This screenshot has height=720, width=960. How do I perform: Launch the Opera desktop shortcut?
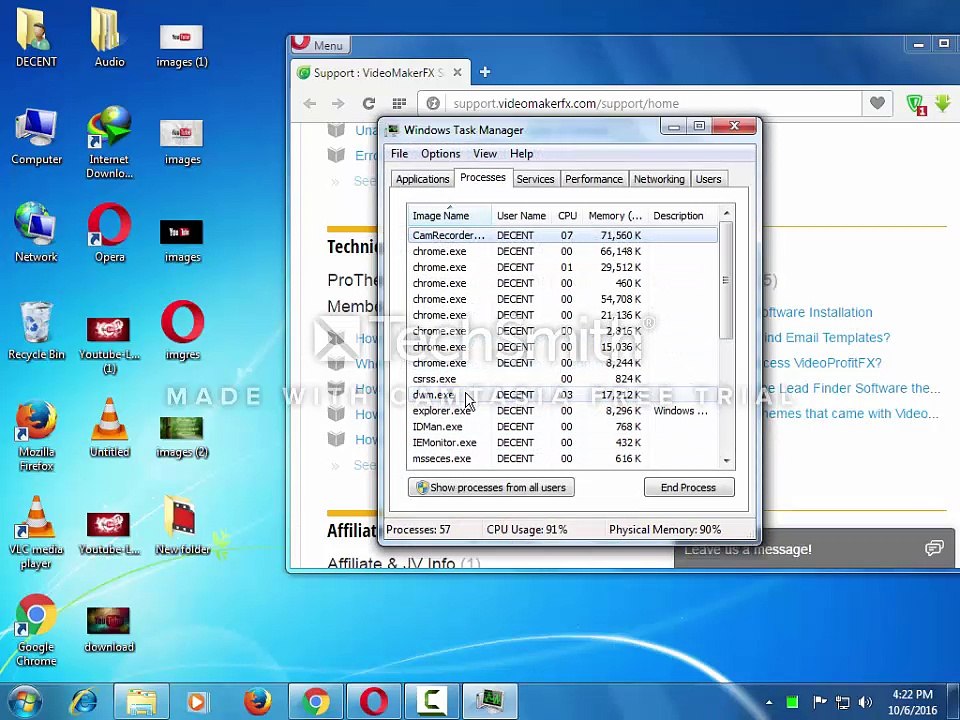point(109,233)
